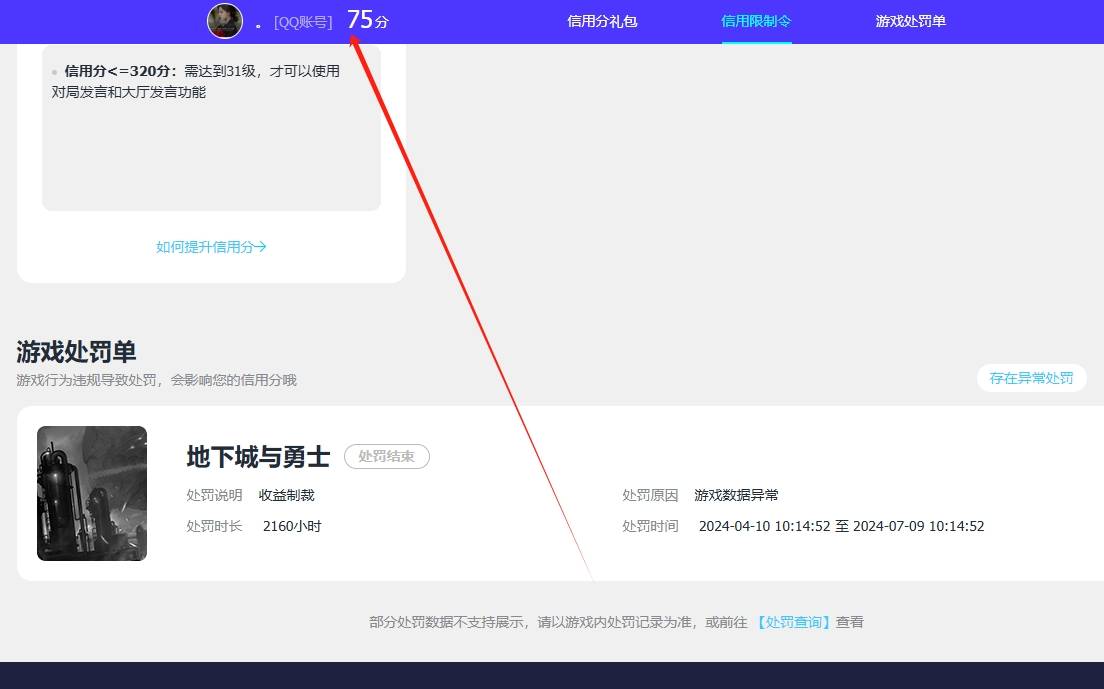The image size is (1104, 689).
Task: Click the 75分 credit score display
Action: click(x=369, y=19)
